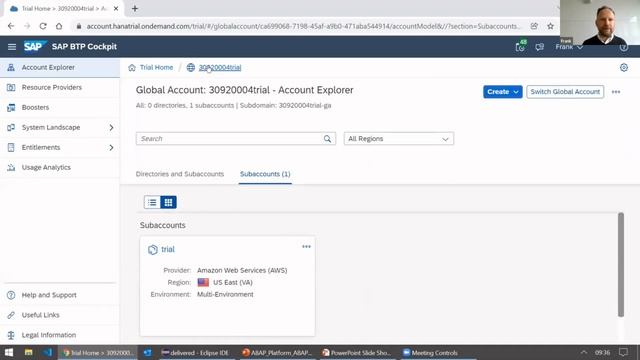The height and width of the screenshot is (360, 640).
Task: Click the Legal Information scales icon
Action: [11, 335]
